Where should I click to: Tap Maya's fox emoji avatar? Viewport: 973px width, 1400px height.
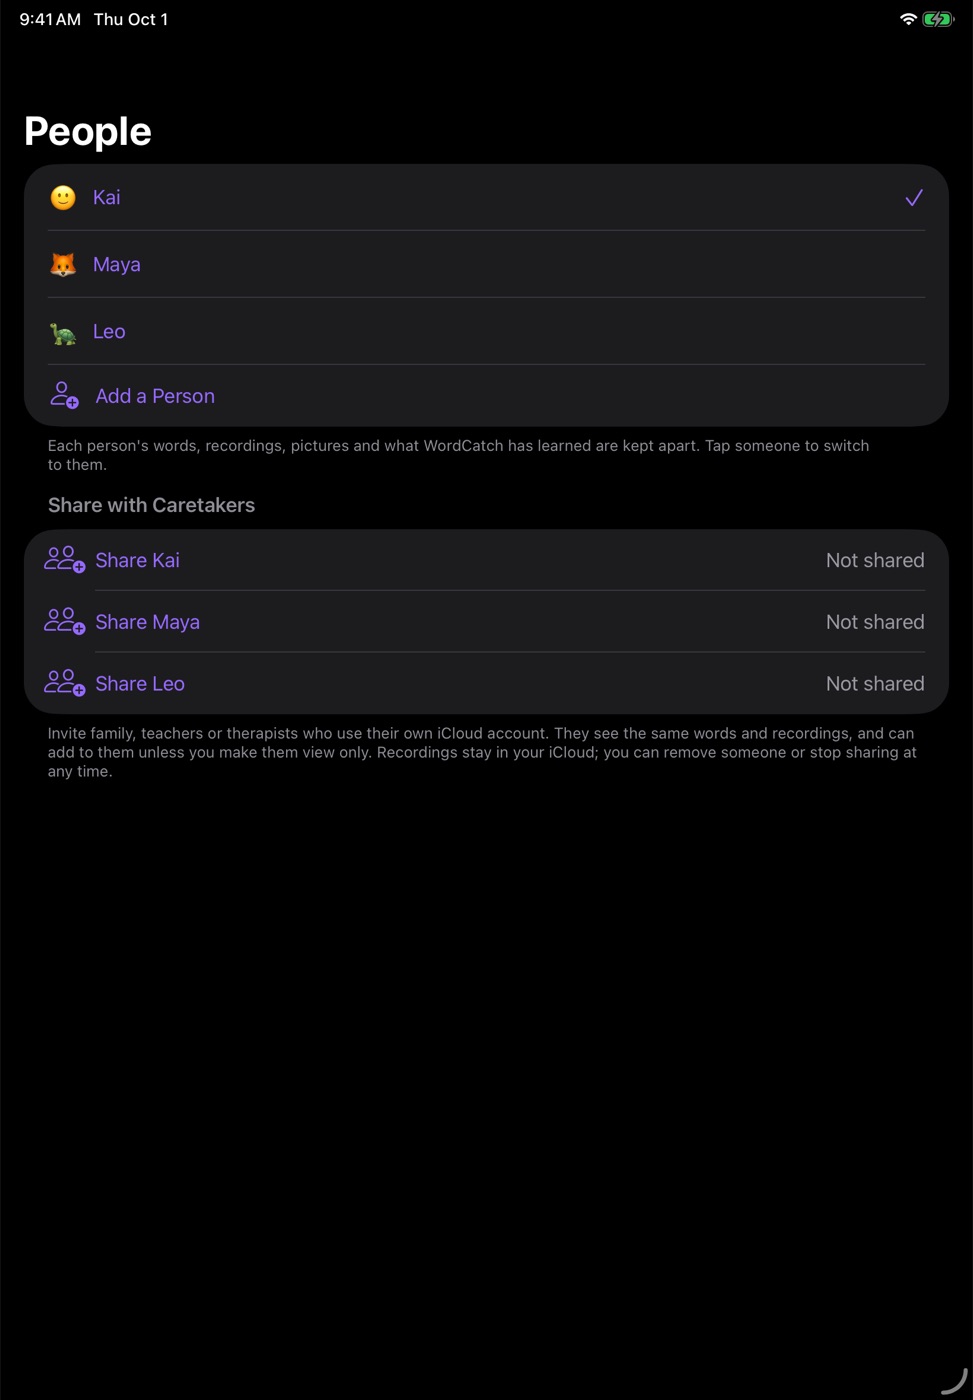click(x=63, y=265)
